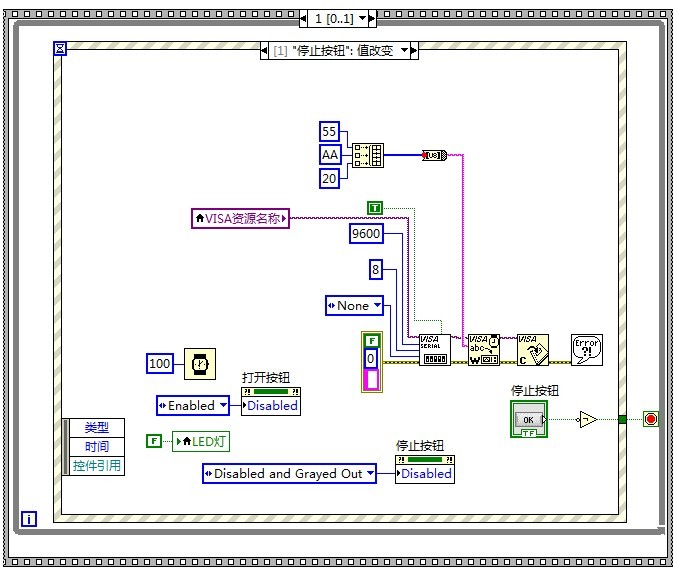The width and height of the screenshot is (678, 567).
Task: Click the VISA Close function node
Action: (532, 349)
